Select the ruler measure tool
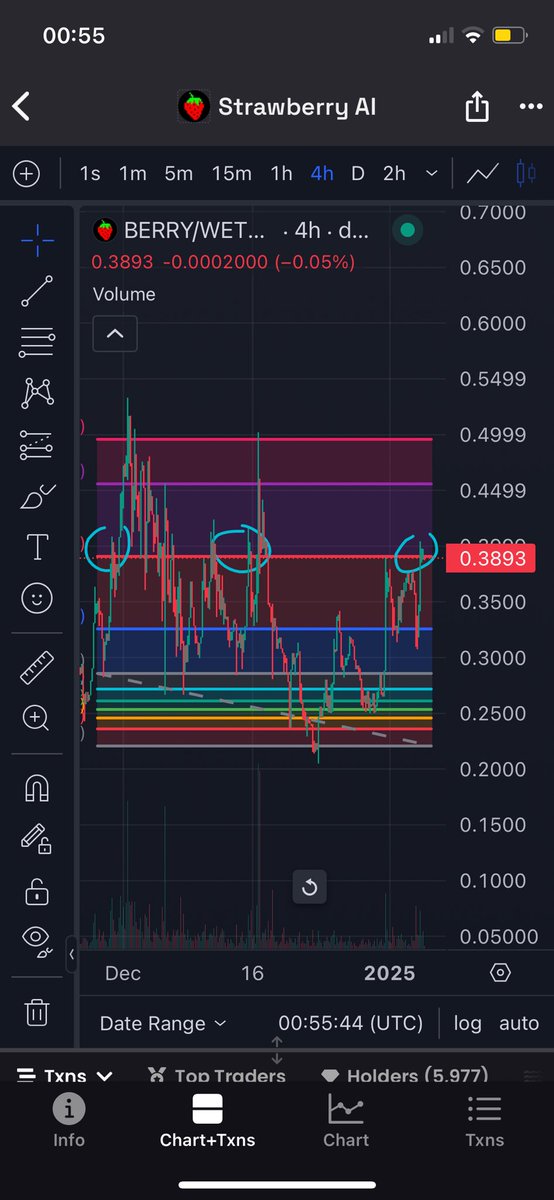This screenshot has height=1200, width=554. point(37,667)
